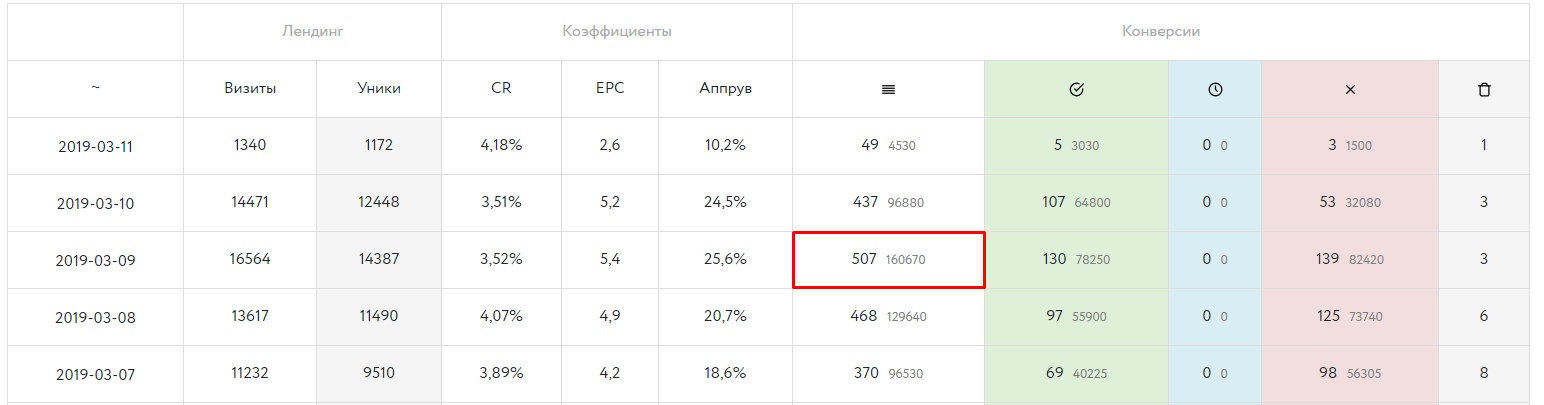Sort by the Уники column header
Screen dimensions: 1544x405
(379, 88)
